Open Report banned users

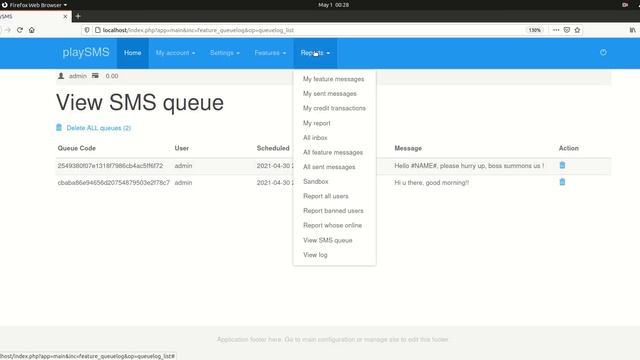[333, 211]
